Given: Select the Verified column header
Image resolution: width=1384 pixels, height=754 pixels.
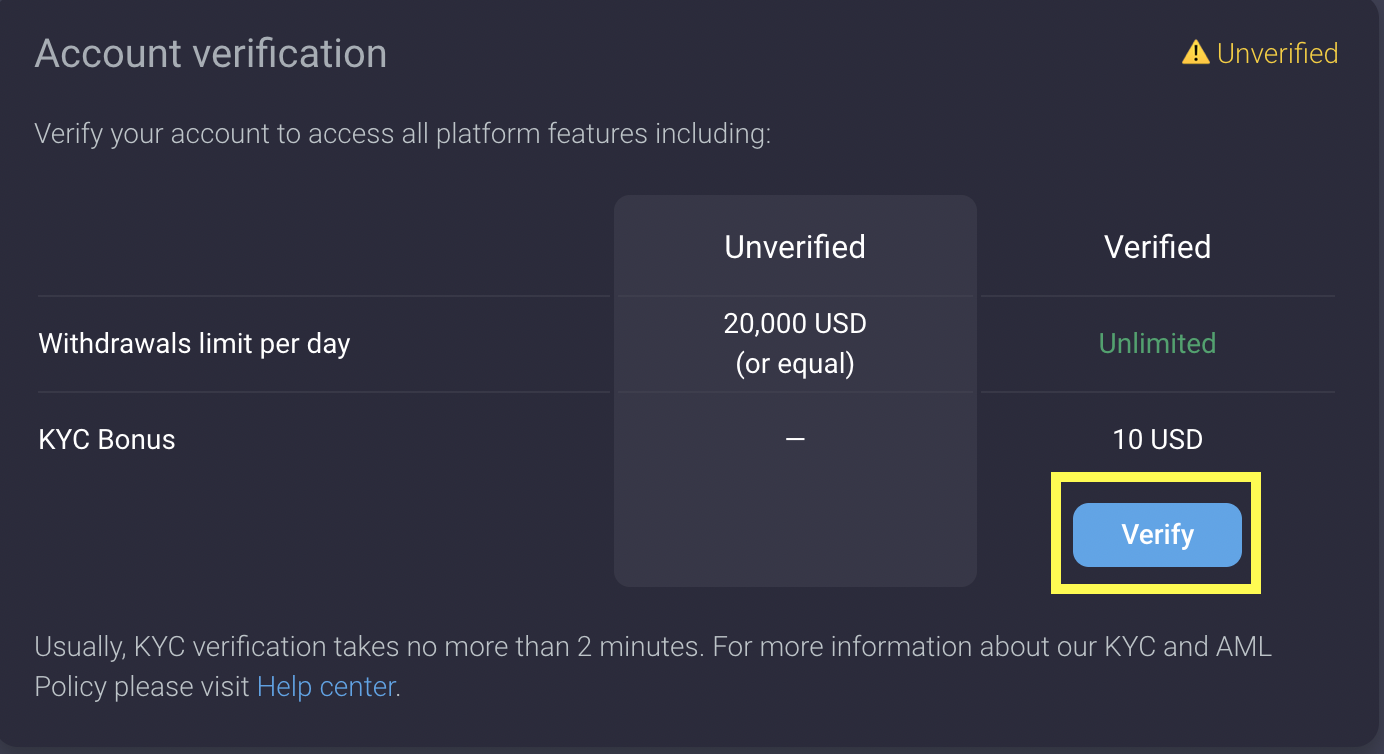Looking at the screenshot, I should tap(1157, 247).
